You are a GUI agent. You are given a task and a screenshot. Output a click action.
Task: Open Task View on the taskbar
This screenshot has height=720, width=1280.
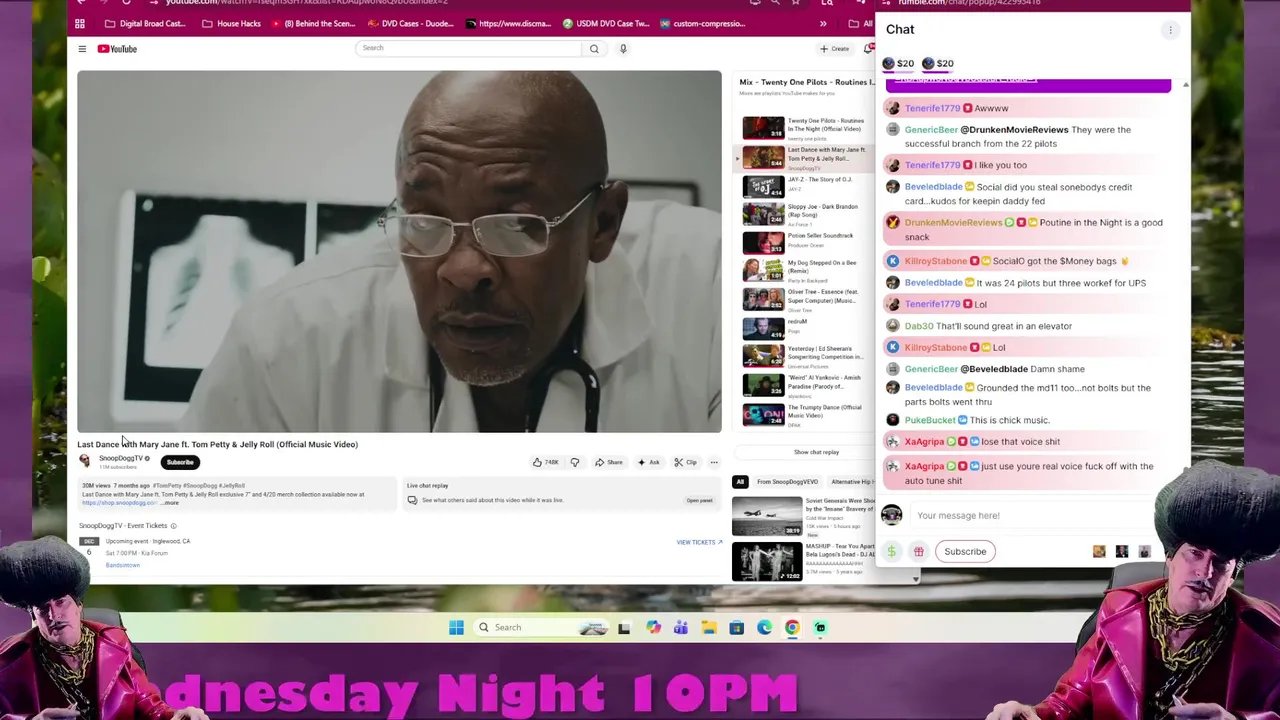tap(624, 627)
